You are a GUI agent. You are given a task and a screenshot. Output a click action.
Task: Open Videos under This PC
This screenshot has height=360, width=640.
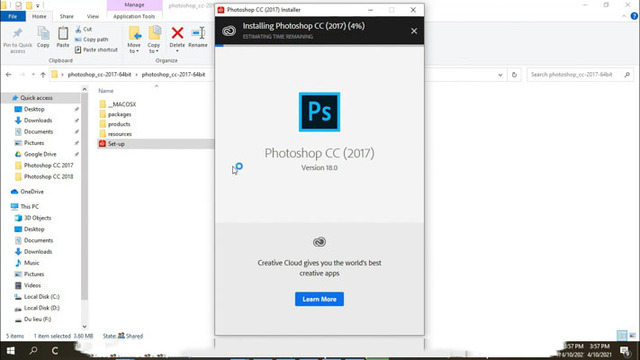coord(32,285)
